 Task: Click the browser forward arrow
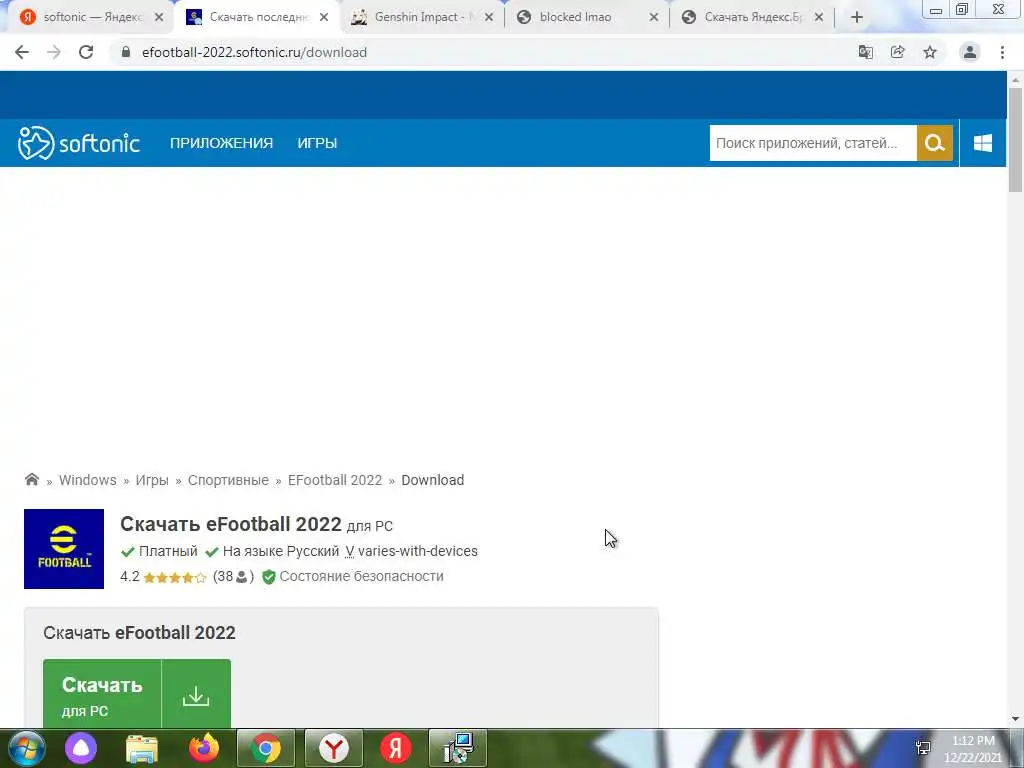54,52
